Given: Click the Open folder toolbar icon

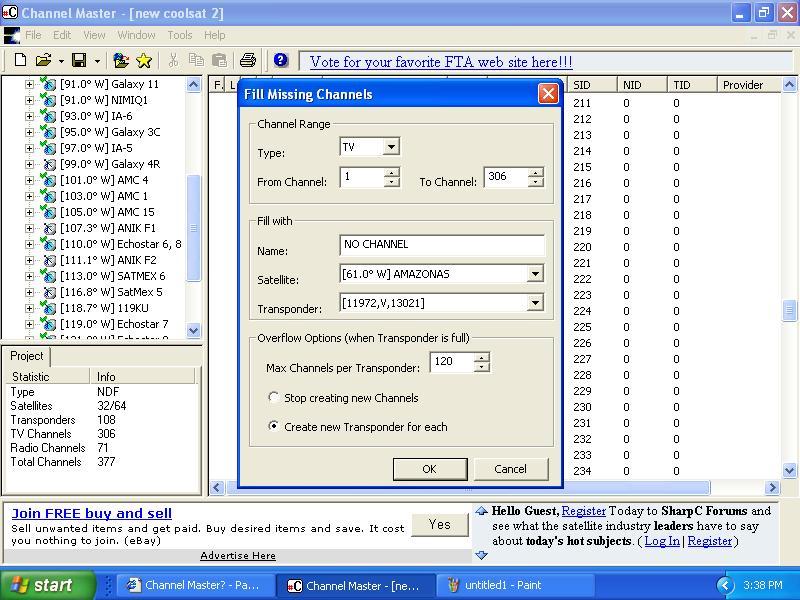Looking at the screenshot, I should [44, 60].
